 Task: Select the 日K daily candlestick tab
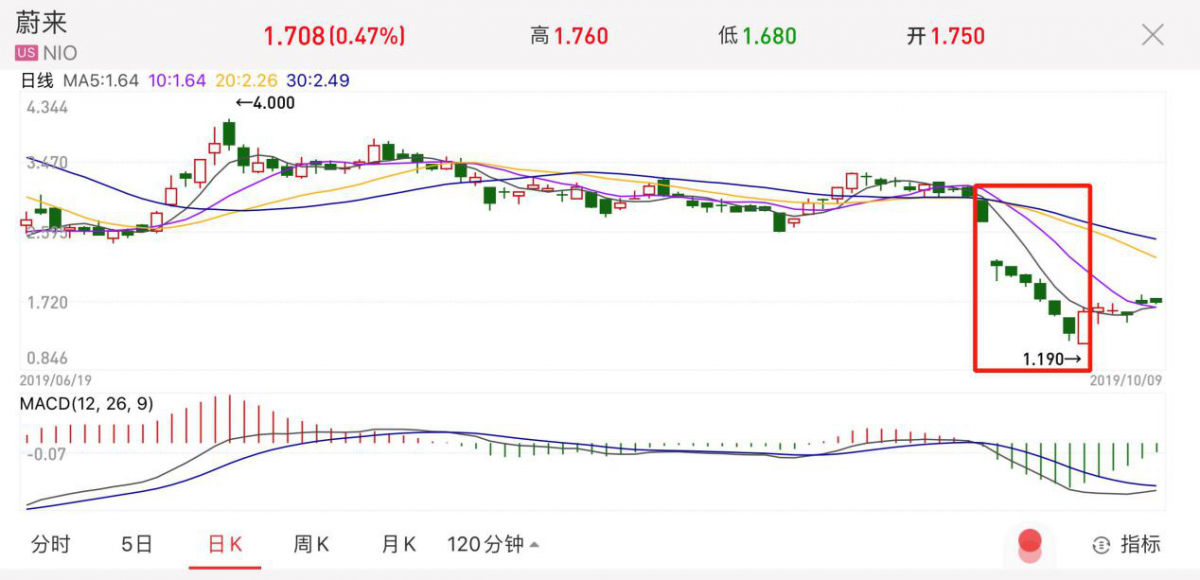[x=225, y=544]
